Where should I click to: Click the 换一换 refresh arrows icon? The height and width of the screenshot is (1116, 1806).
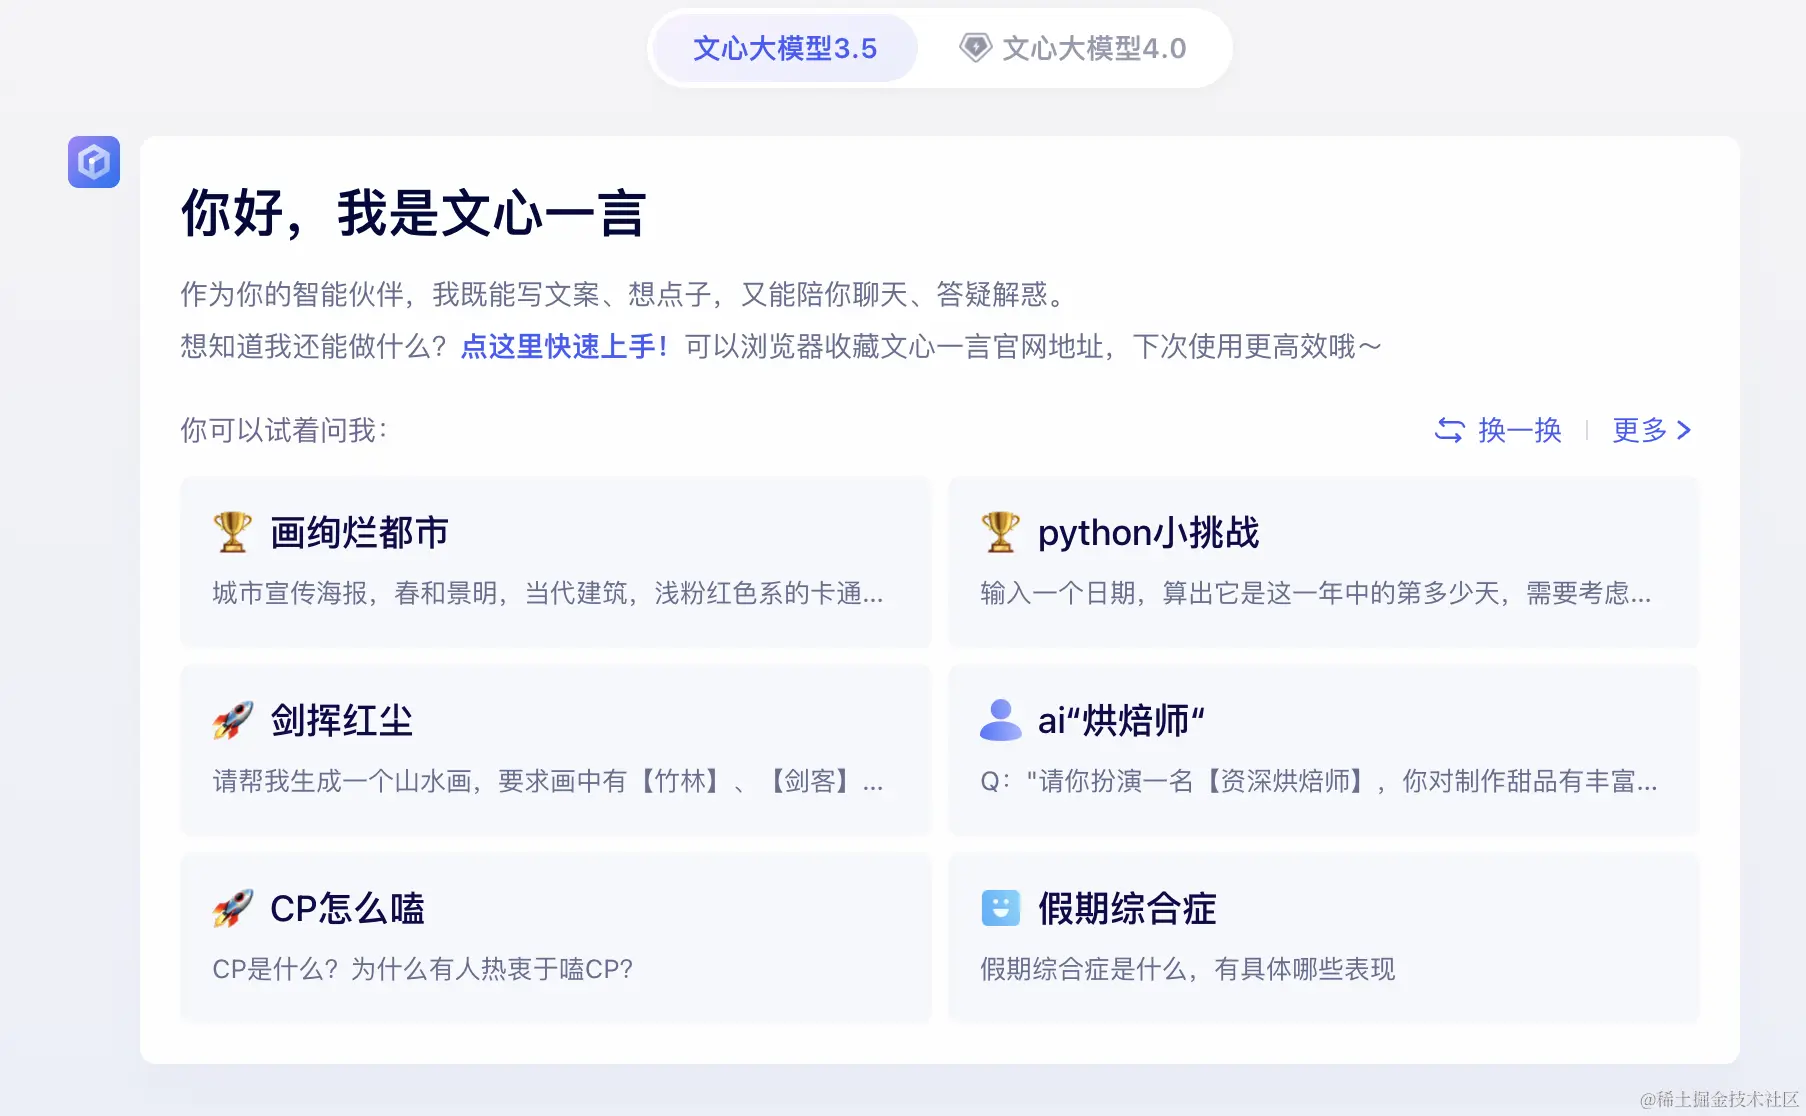coord(1449,430)
